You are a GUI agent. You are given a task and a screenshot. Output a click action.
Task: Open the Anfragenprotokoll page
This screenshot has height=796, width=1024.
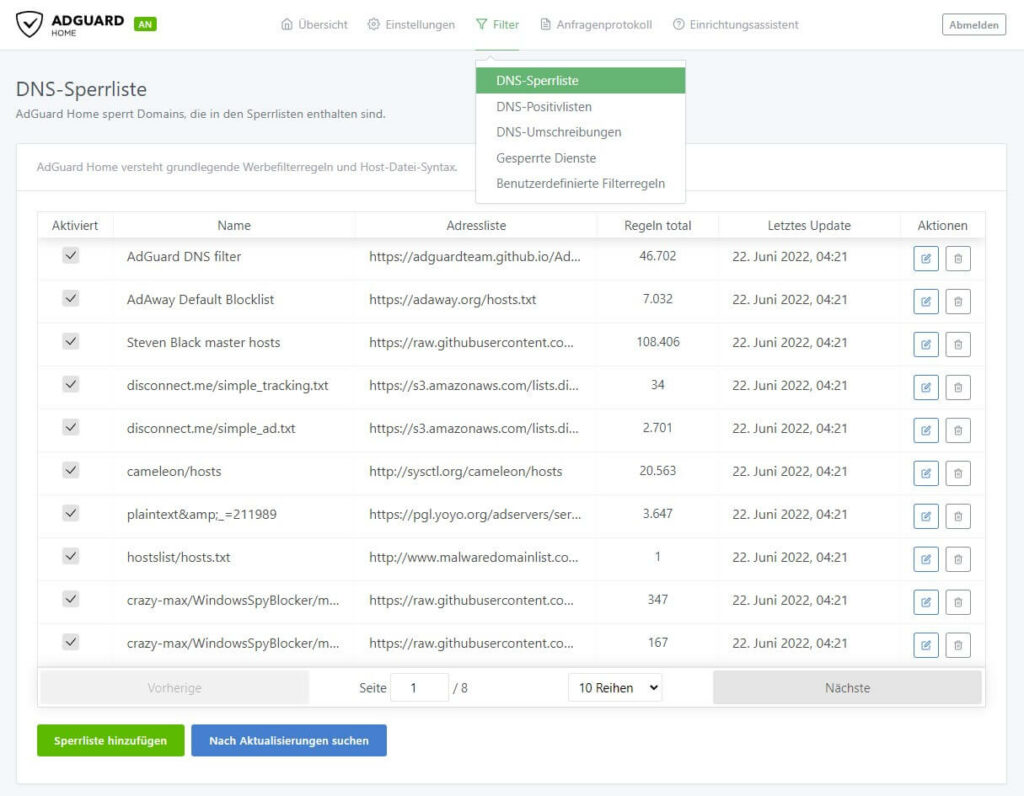tap(596, 25)
